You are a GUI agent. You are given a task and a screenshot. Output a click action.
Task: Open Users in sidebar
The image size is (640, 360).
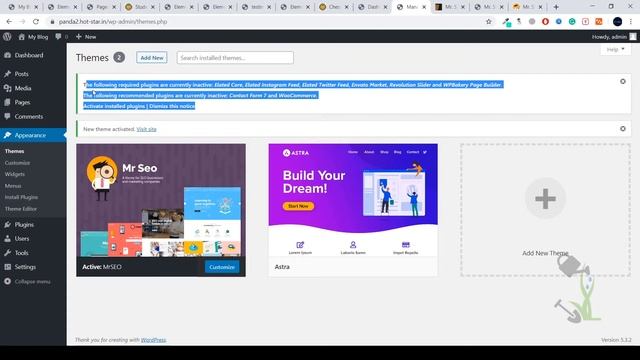pyautogui.click(x=22, y=239)
